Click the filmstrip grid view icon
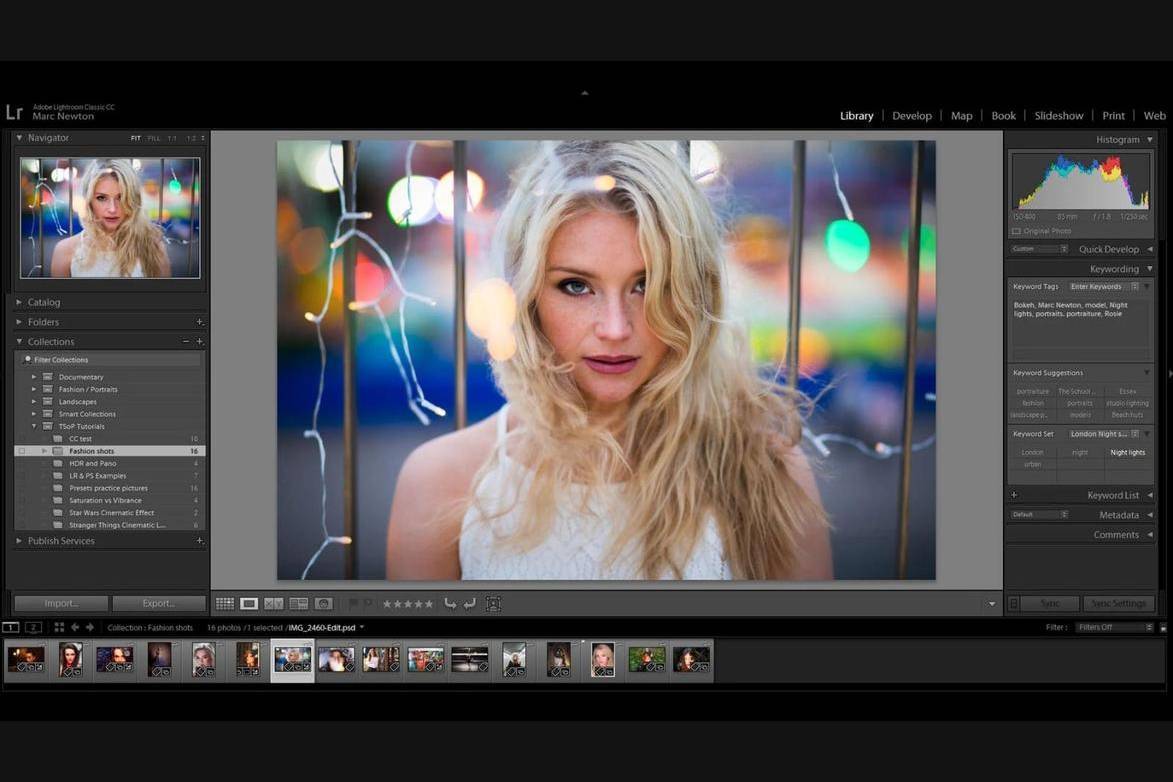The height and width of the screenshot is (782, 1173). [x=59, y=627]
